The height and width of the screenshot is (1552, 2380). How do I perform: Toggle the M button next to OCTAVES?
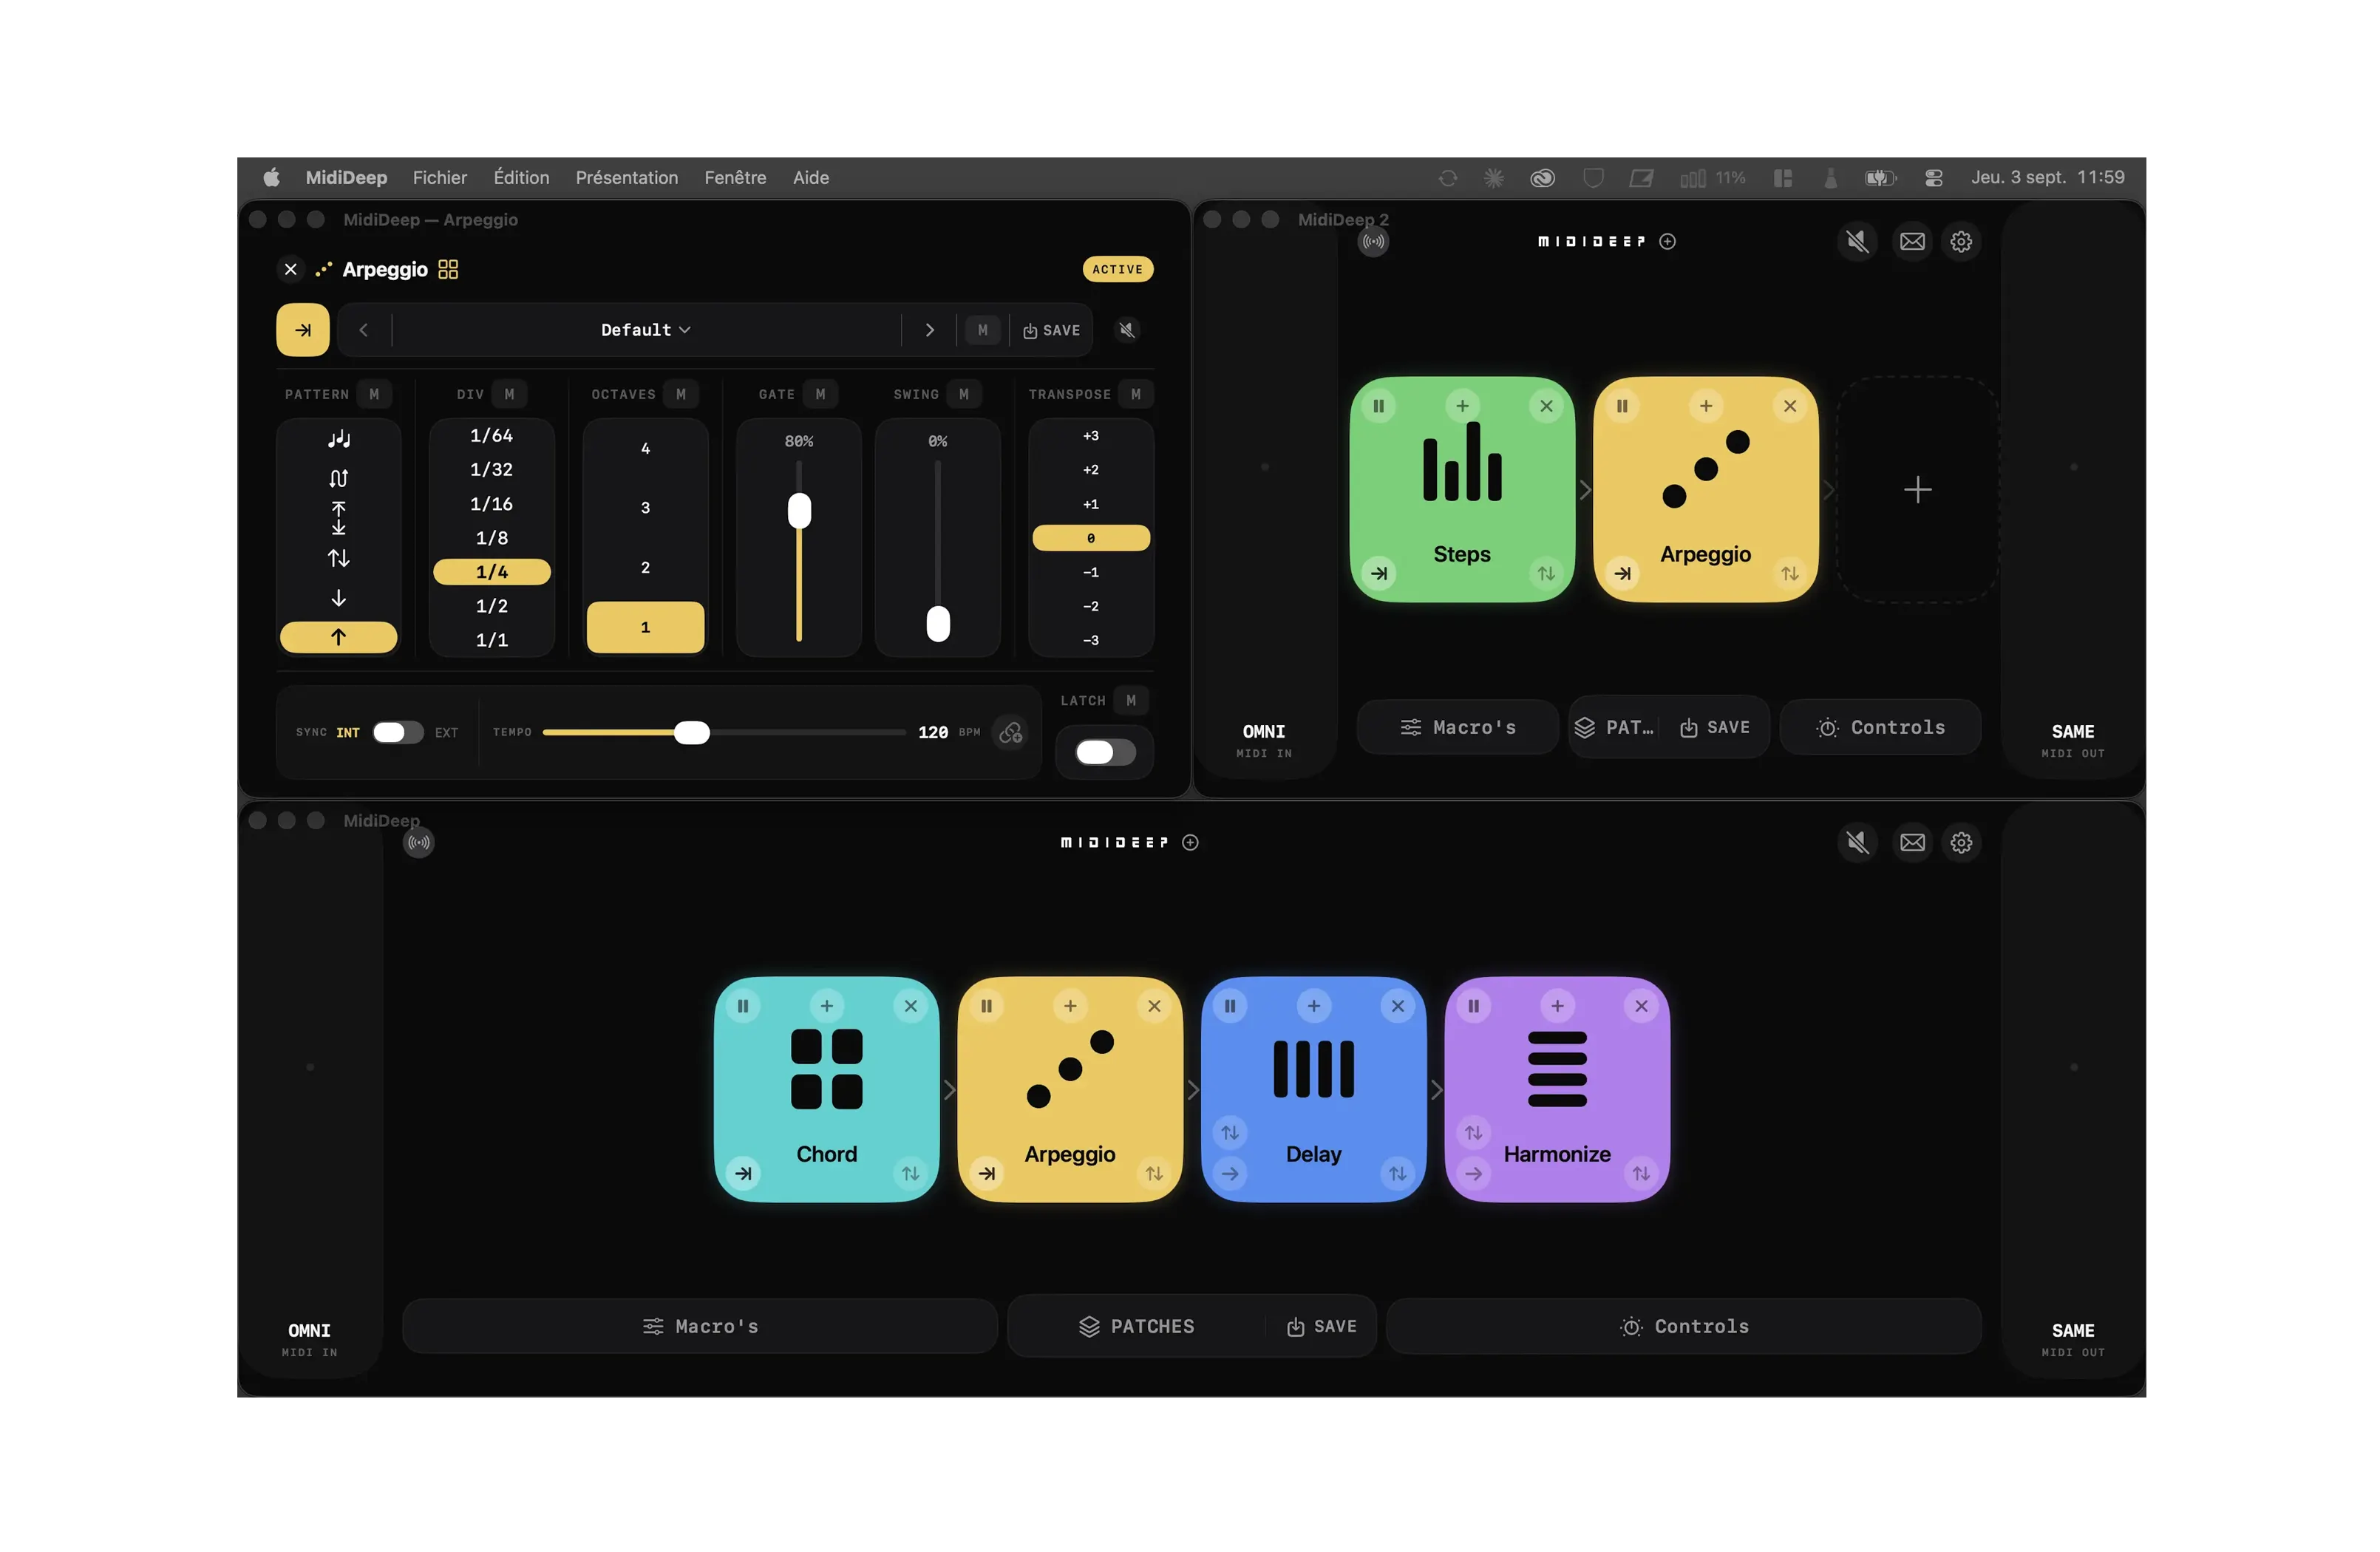[681, 395]
